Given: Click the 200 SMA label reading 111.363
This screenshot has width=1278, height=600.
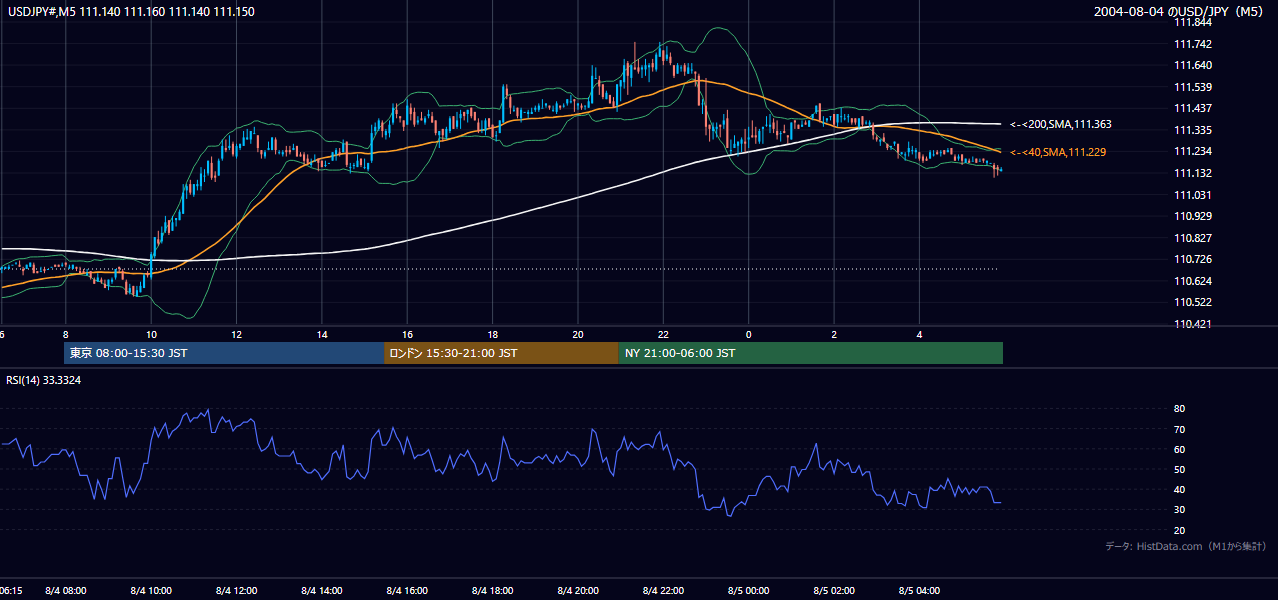Looking at the screenshot, I should click(x=1061, y=125).
